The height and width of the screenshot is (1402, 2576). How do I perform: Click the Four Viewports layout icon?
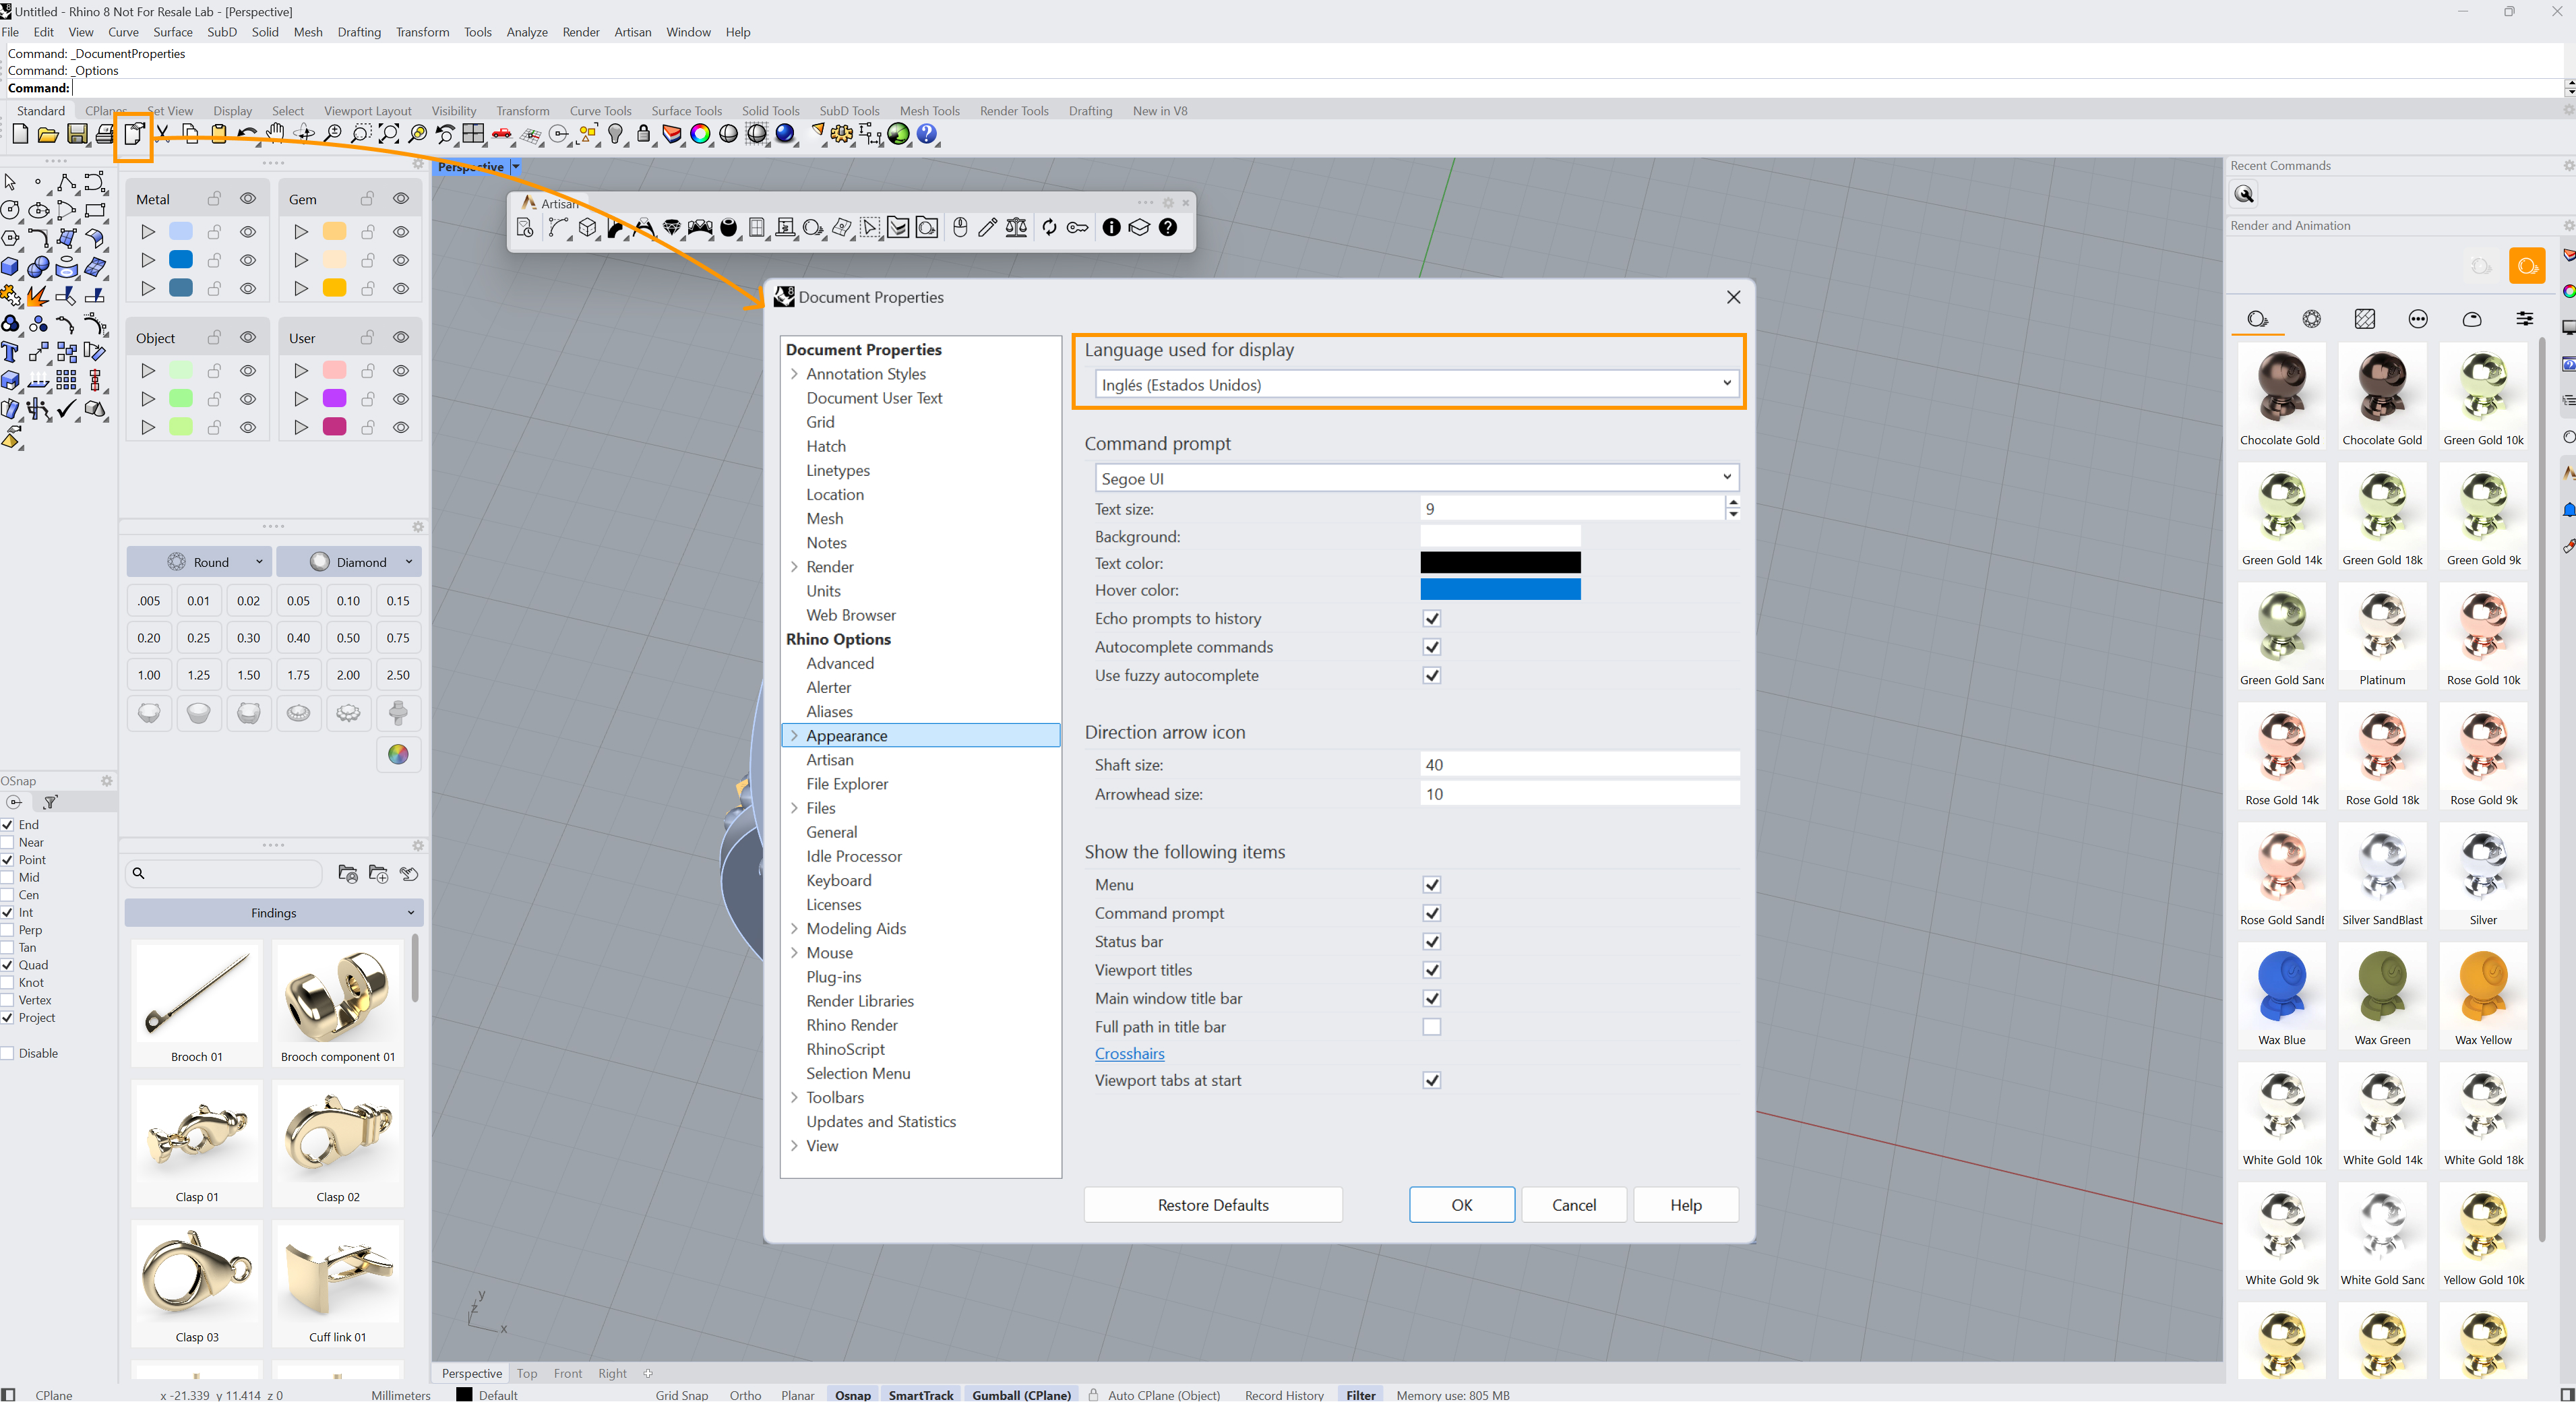pyautogui.click(x=474, y=134)
